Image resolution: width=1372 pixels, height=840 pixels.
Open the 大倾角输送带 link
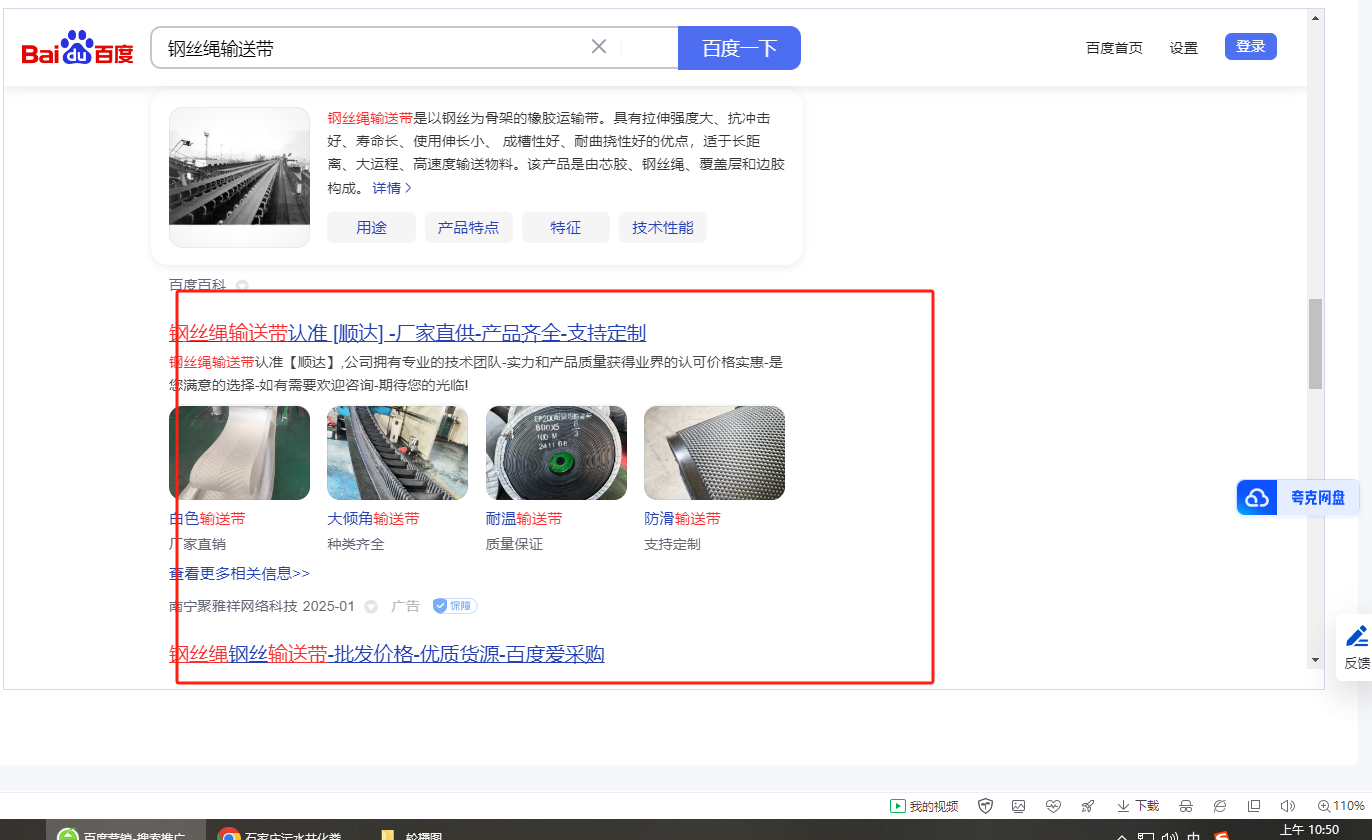[373, 519]
